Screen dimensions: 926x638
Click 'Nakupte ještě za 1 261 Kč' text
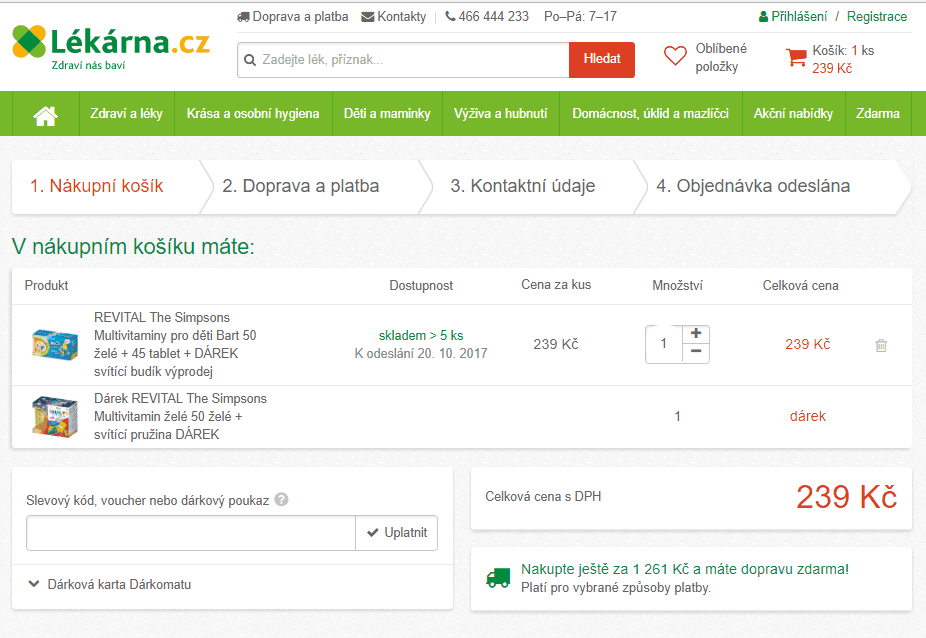684,569
